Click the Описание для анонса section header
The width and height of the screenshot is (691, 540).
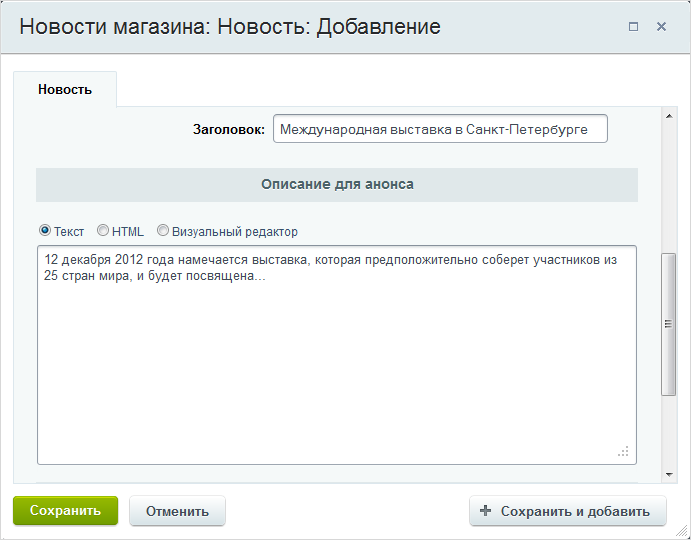tap(337, 185)
